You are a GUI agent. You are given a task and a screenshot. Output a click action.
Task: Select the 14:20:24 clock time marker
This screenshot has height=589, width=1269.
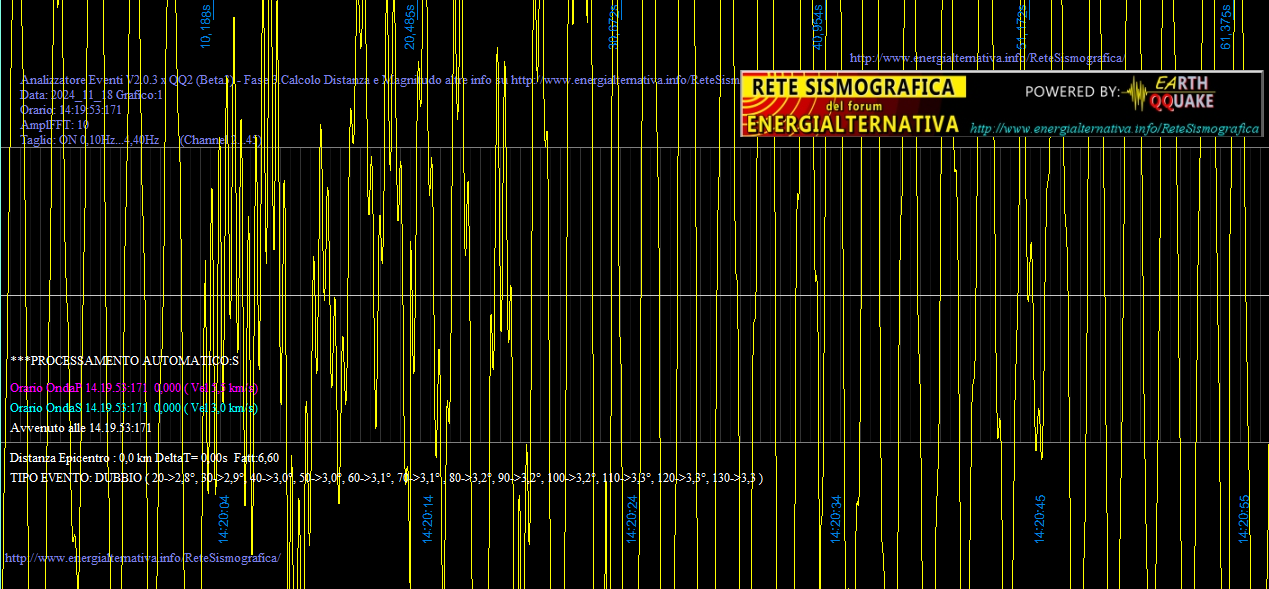point(632,519)
